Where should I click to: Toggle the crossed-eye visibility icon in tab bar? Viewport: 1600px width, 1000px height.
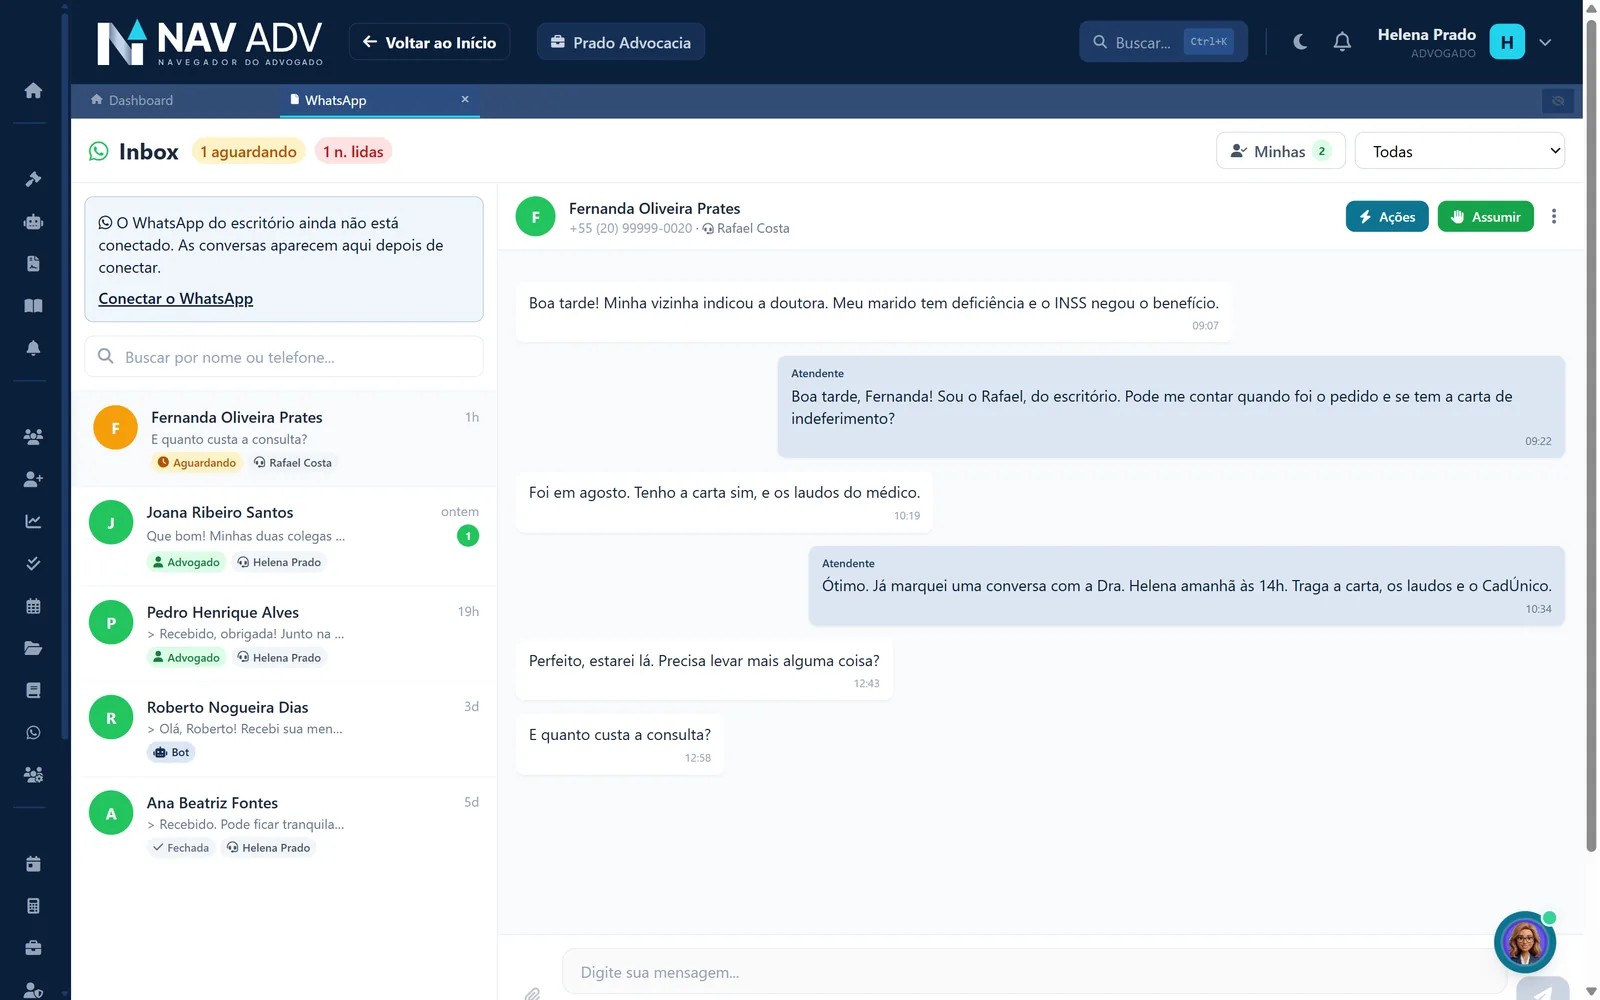coord(1558,101)
